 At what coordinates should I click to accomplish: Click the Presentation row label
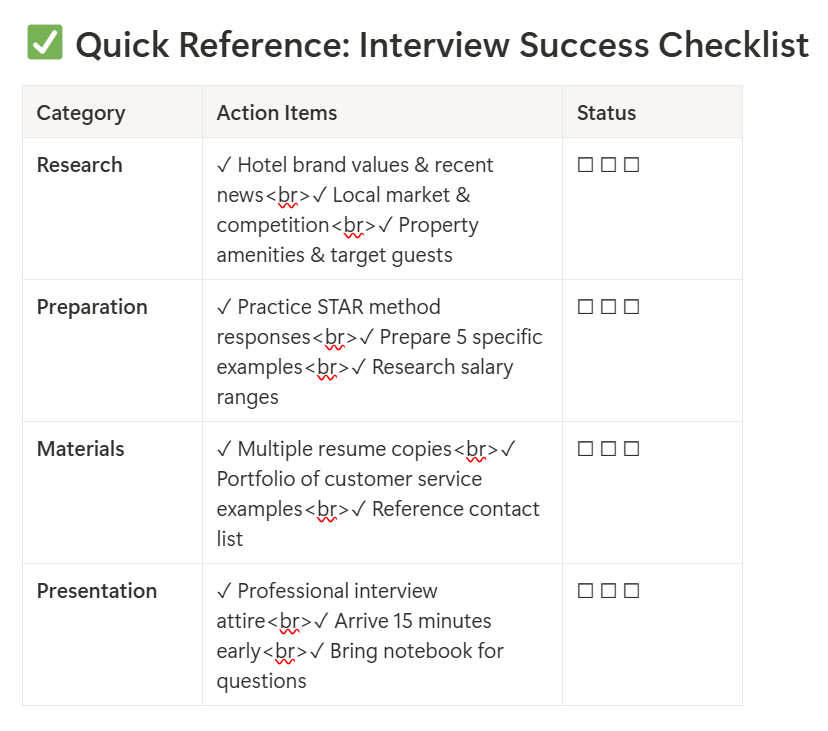point(97,591)
